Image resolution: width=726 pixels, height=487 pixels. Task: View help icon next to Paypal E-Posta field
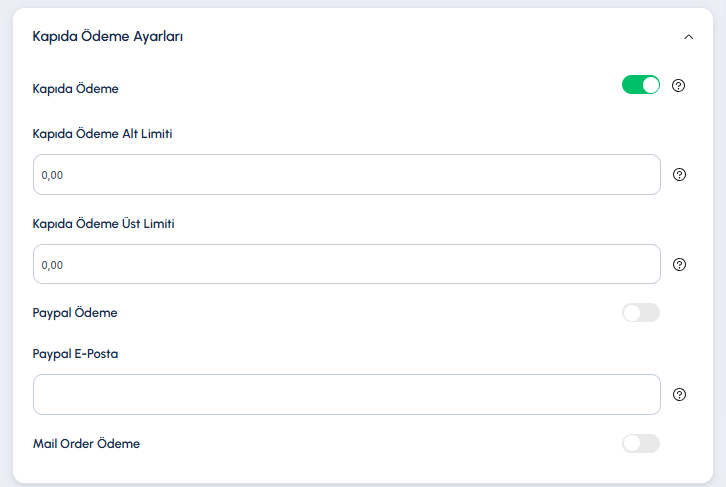tap(679, 394)
